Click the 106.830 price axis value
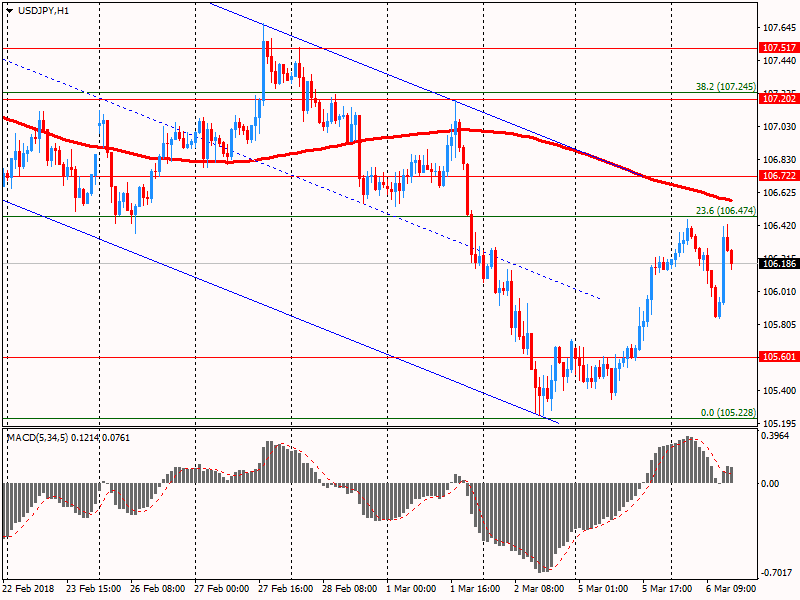 coord(779,160)
